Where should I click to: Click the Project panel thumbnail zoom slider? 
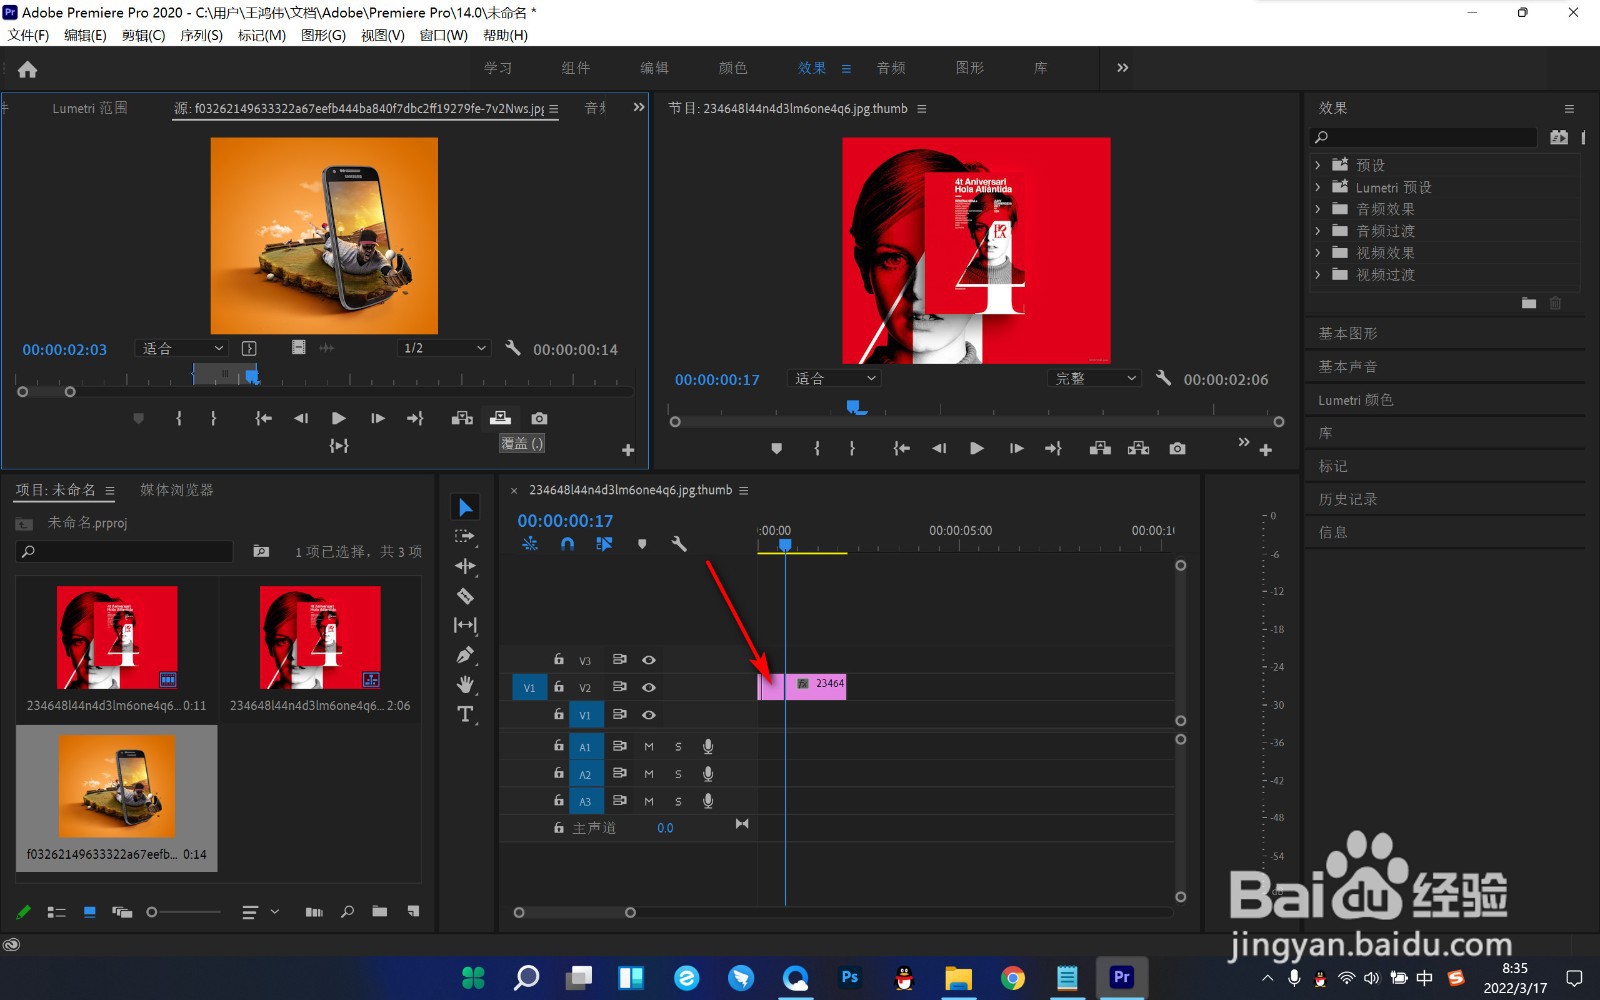pyautogui.click(x=184, y=912)
